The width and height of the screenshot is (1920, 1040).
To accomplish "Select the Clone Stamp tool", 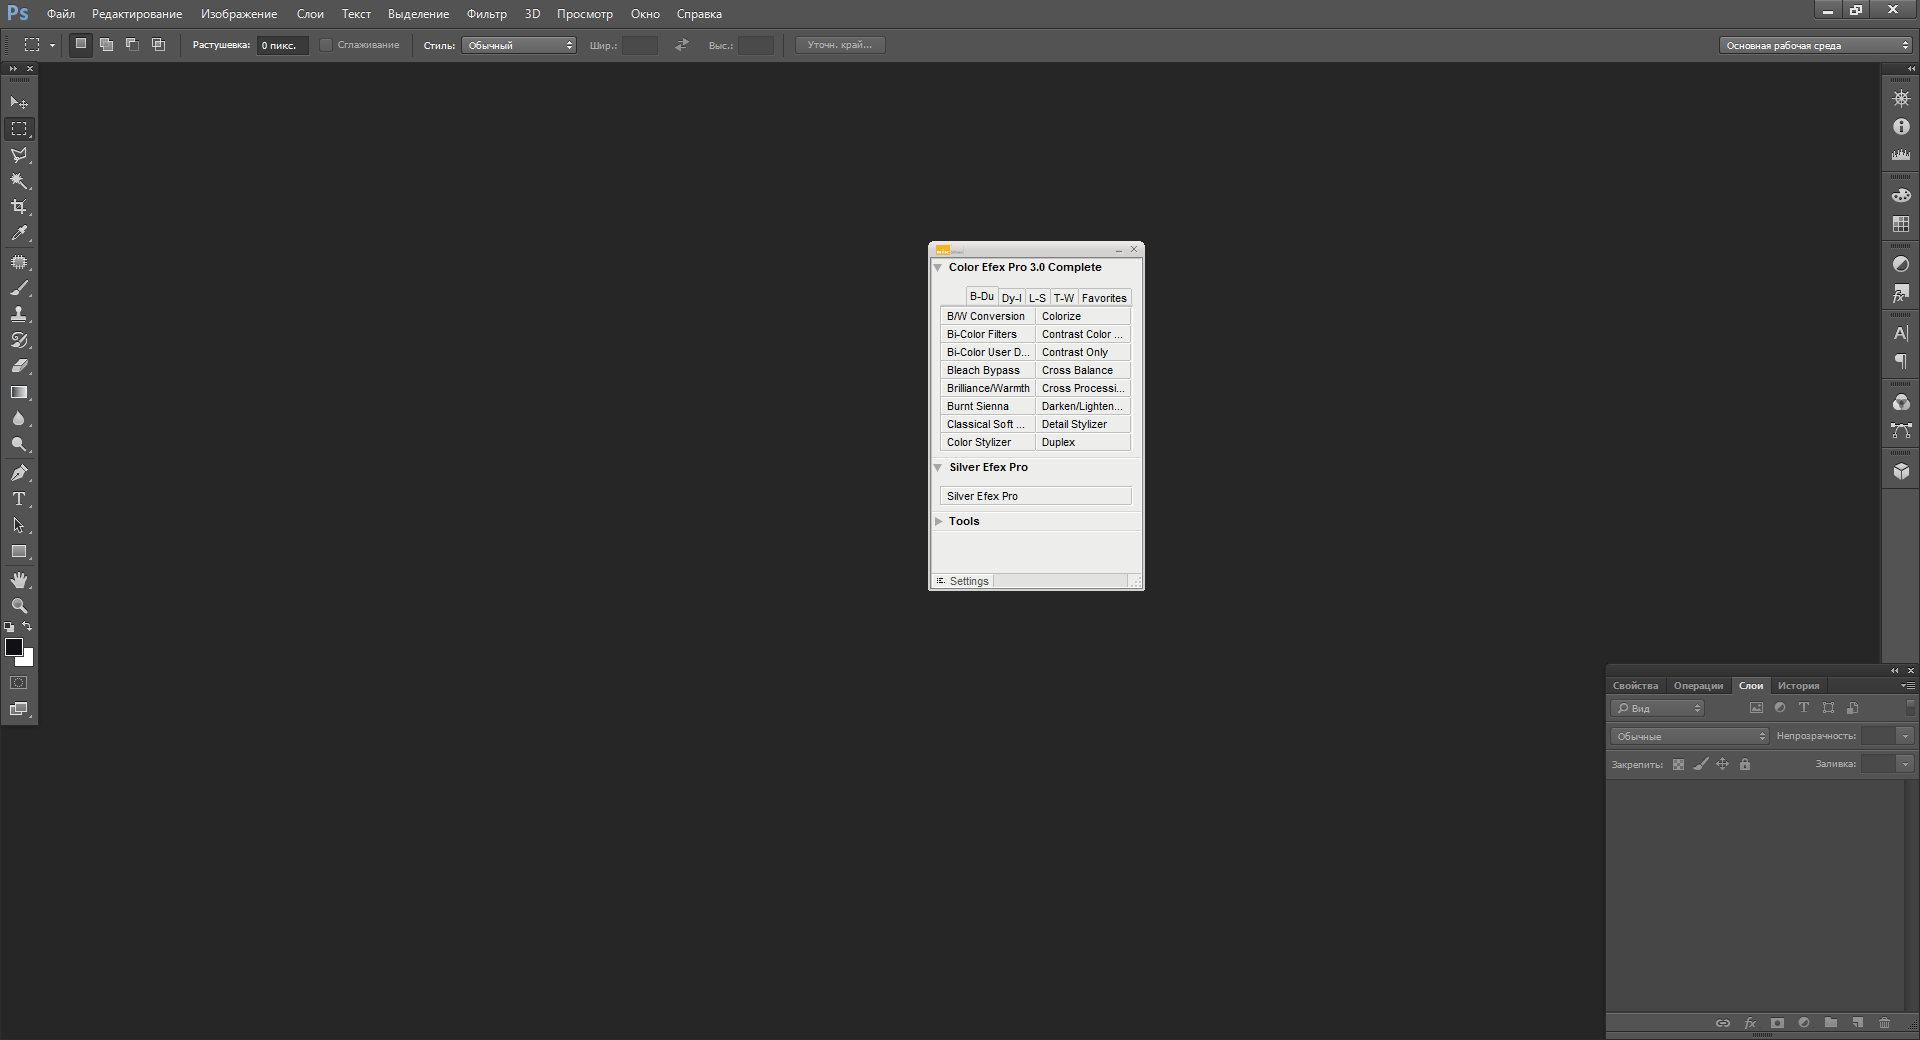I will 19,314.
